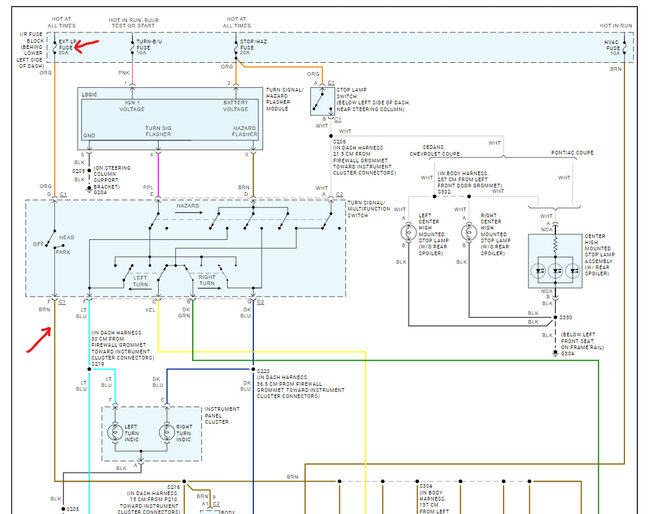Select 'TURN SIGNAL/HAZARD FLASHER MODULE' caption
Viewport: 650px width, 514px height.
click(284, 99)
